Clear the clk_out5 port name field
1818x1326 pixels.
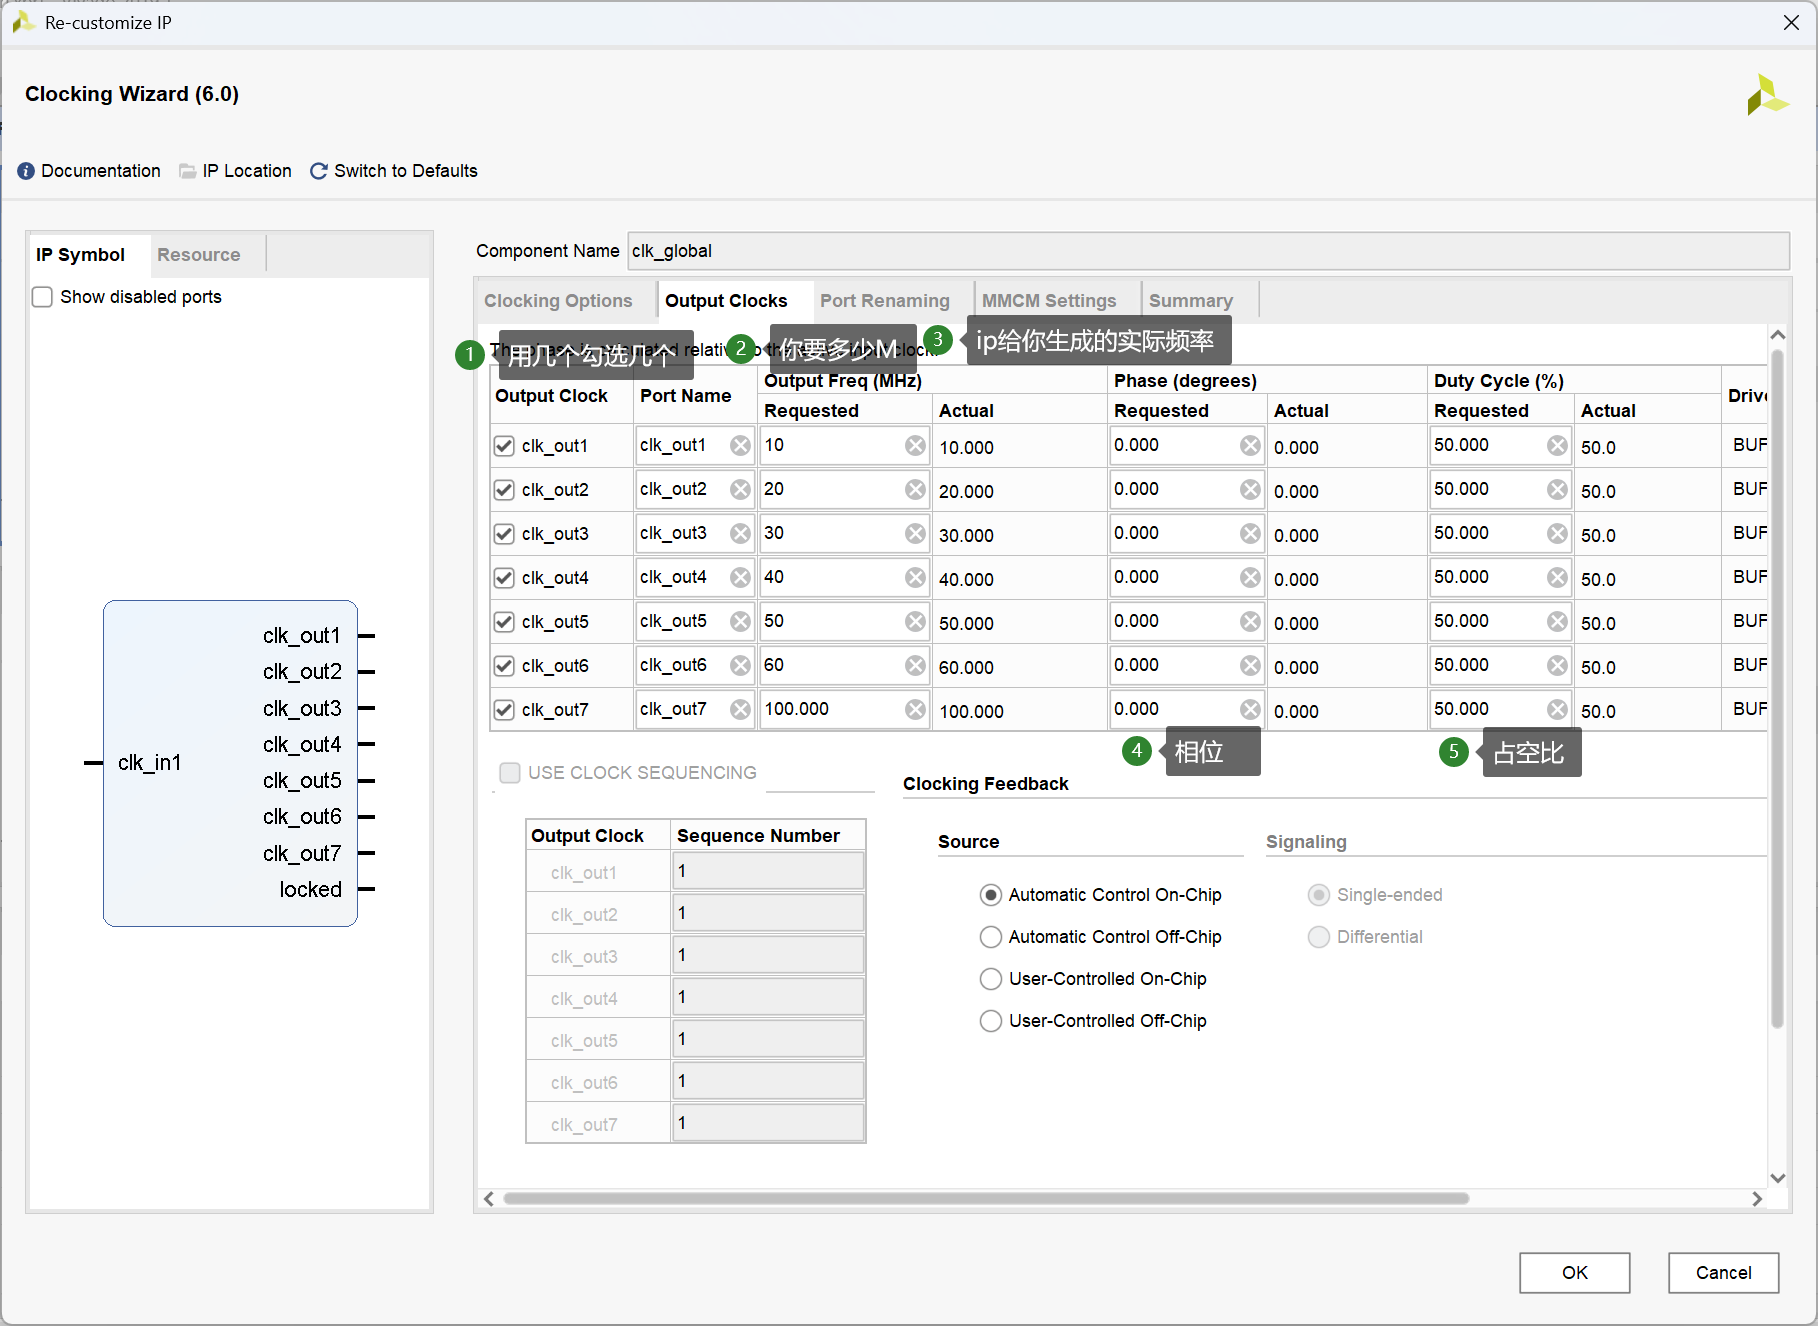[740, 622]
